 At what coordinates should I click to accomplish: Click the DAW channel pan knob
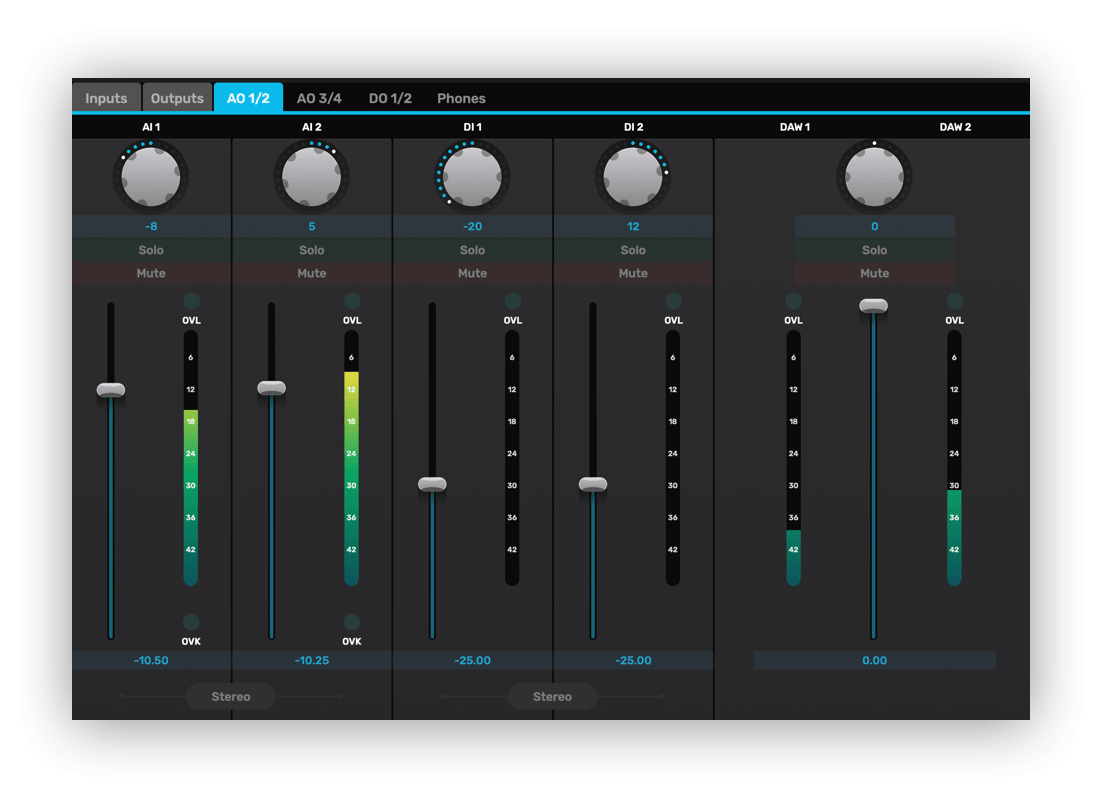click(874, 177)
